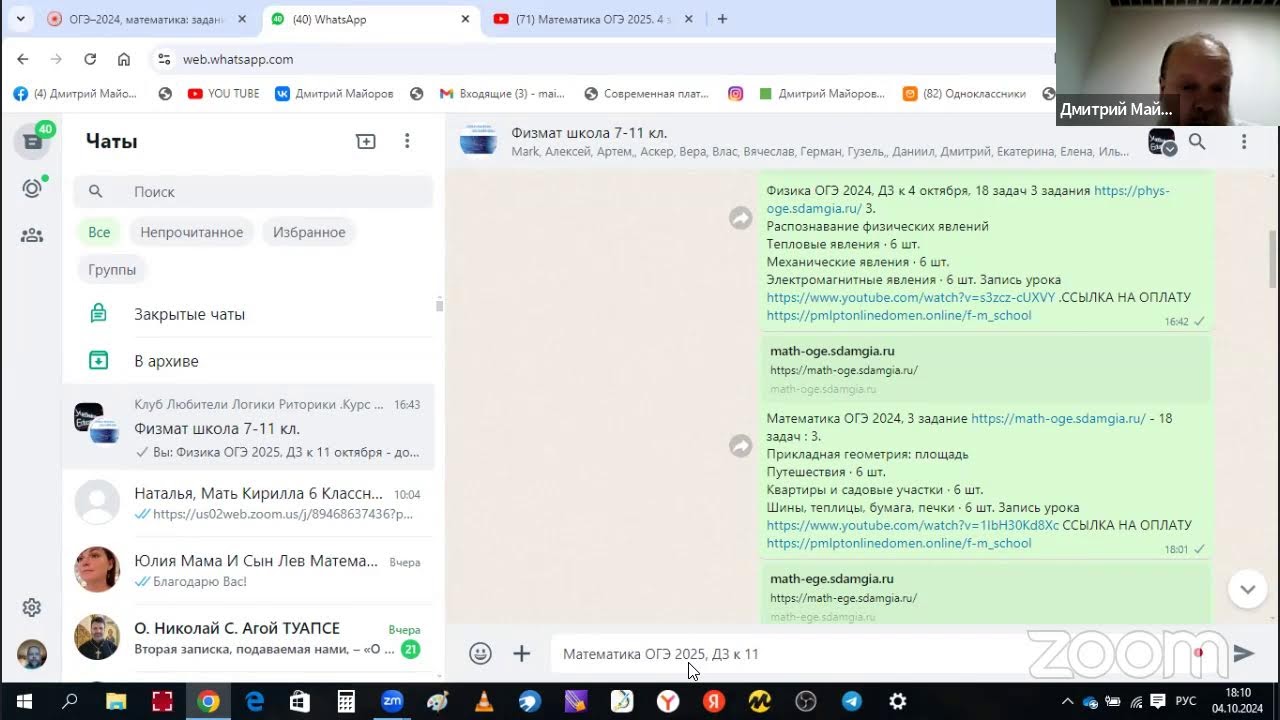Open the Status icon in WhatsApp sidebar

(x=32, y=188)
